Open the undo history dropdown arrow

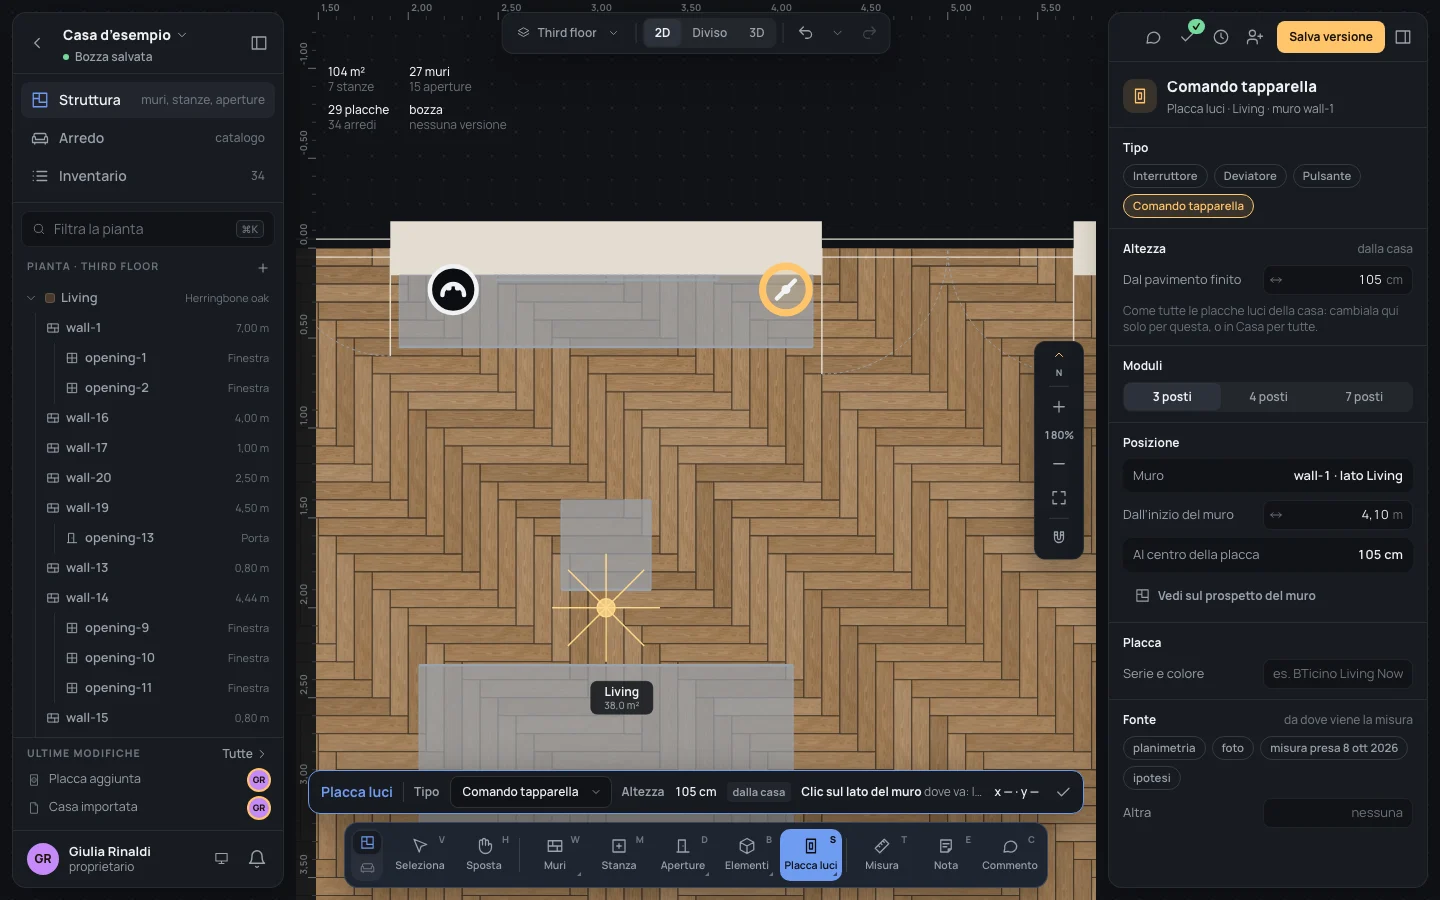coord(837,33)
